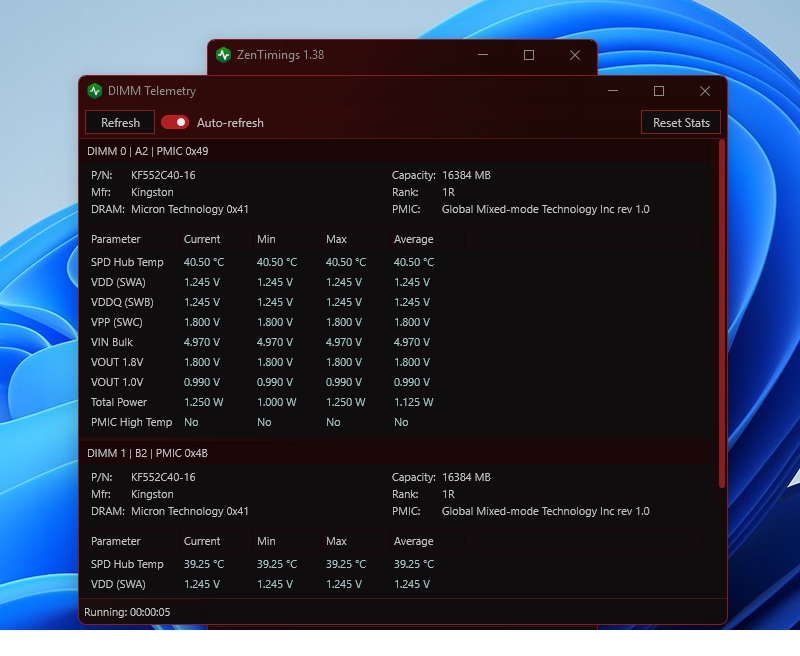Click the DIMM Telemetry app icon
The width and height of the screenshot is (800, 656).
[x=94, y=91]
